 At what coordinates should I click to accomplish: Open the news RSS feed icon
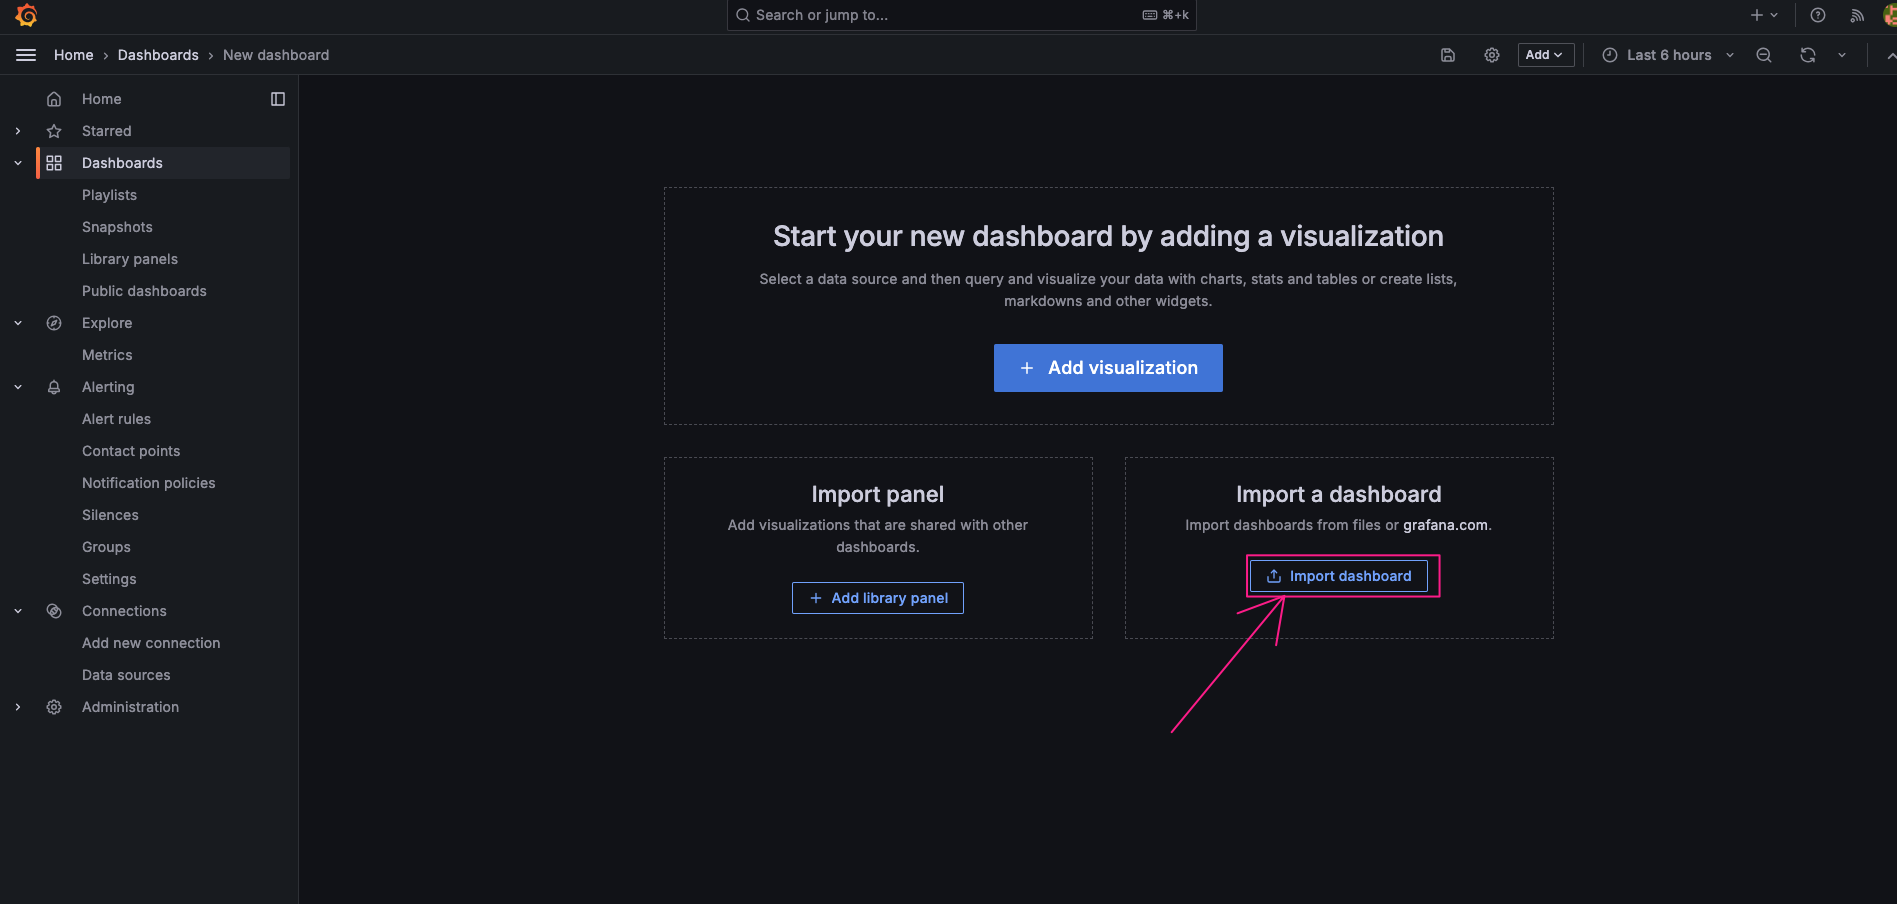[1857, 15]
